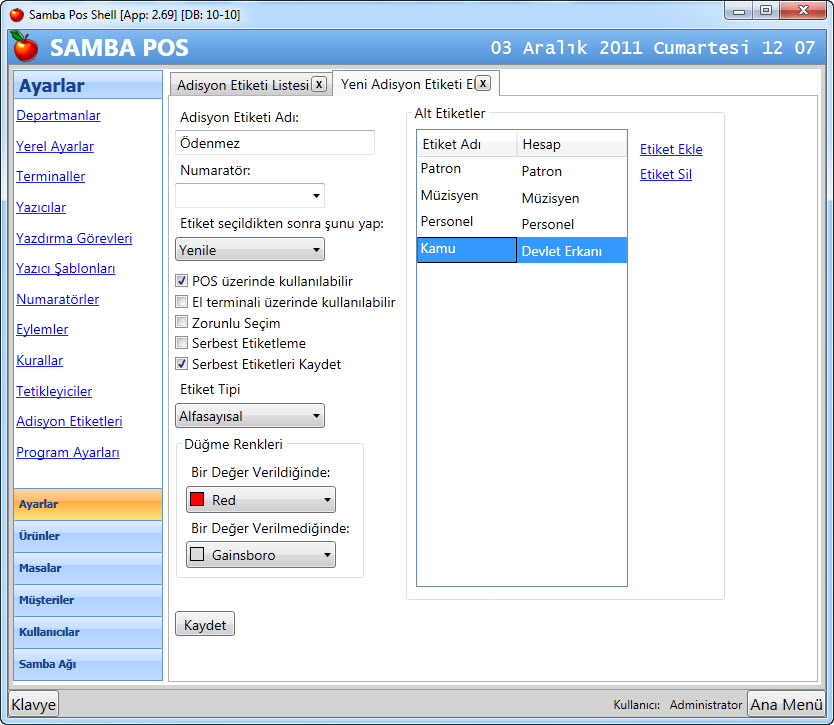
Task: Switch to Ürünler section
Action: [x=88, y=536]
